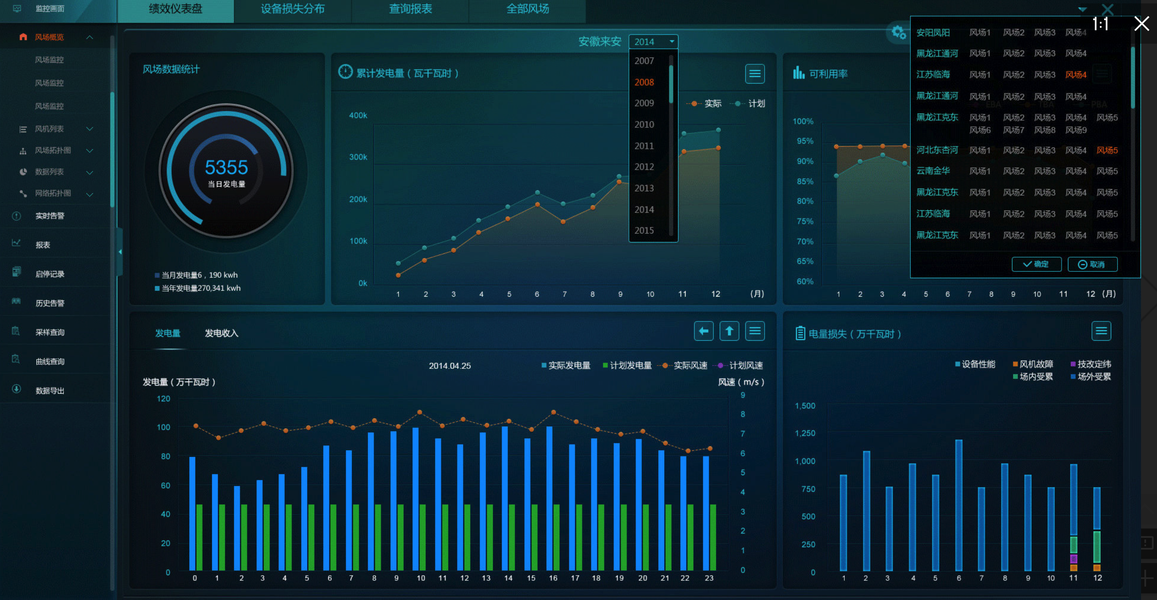Click the left sidebar scrollbar thumb

click(x=112, y=149)
